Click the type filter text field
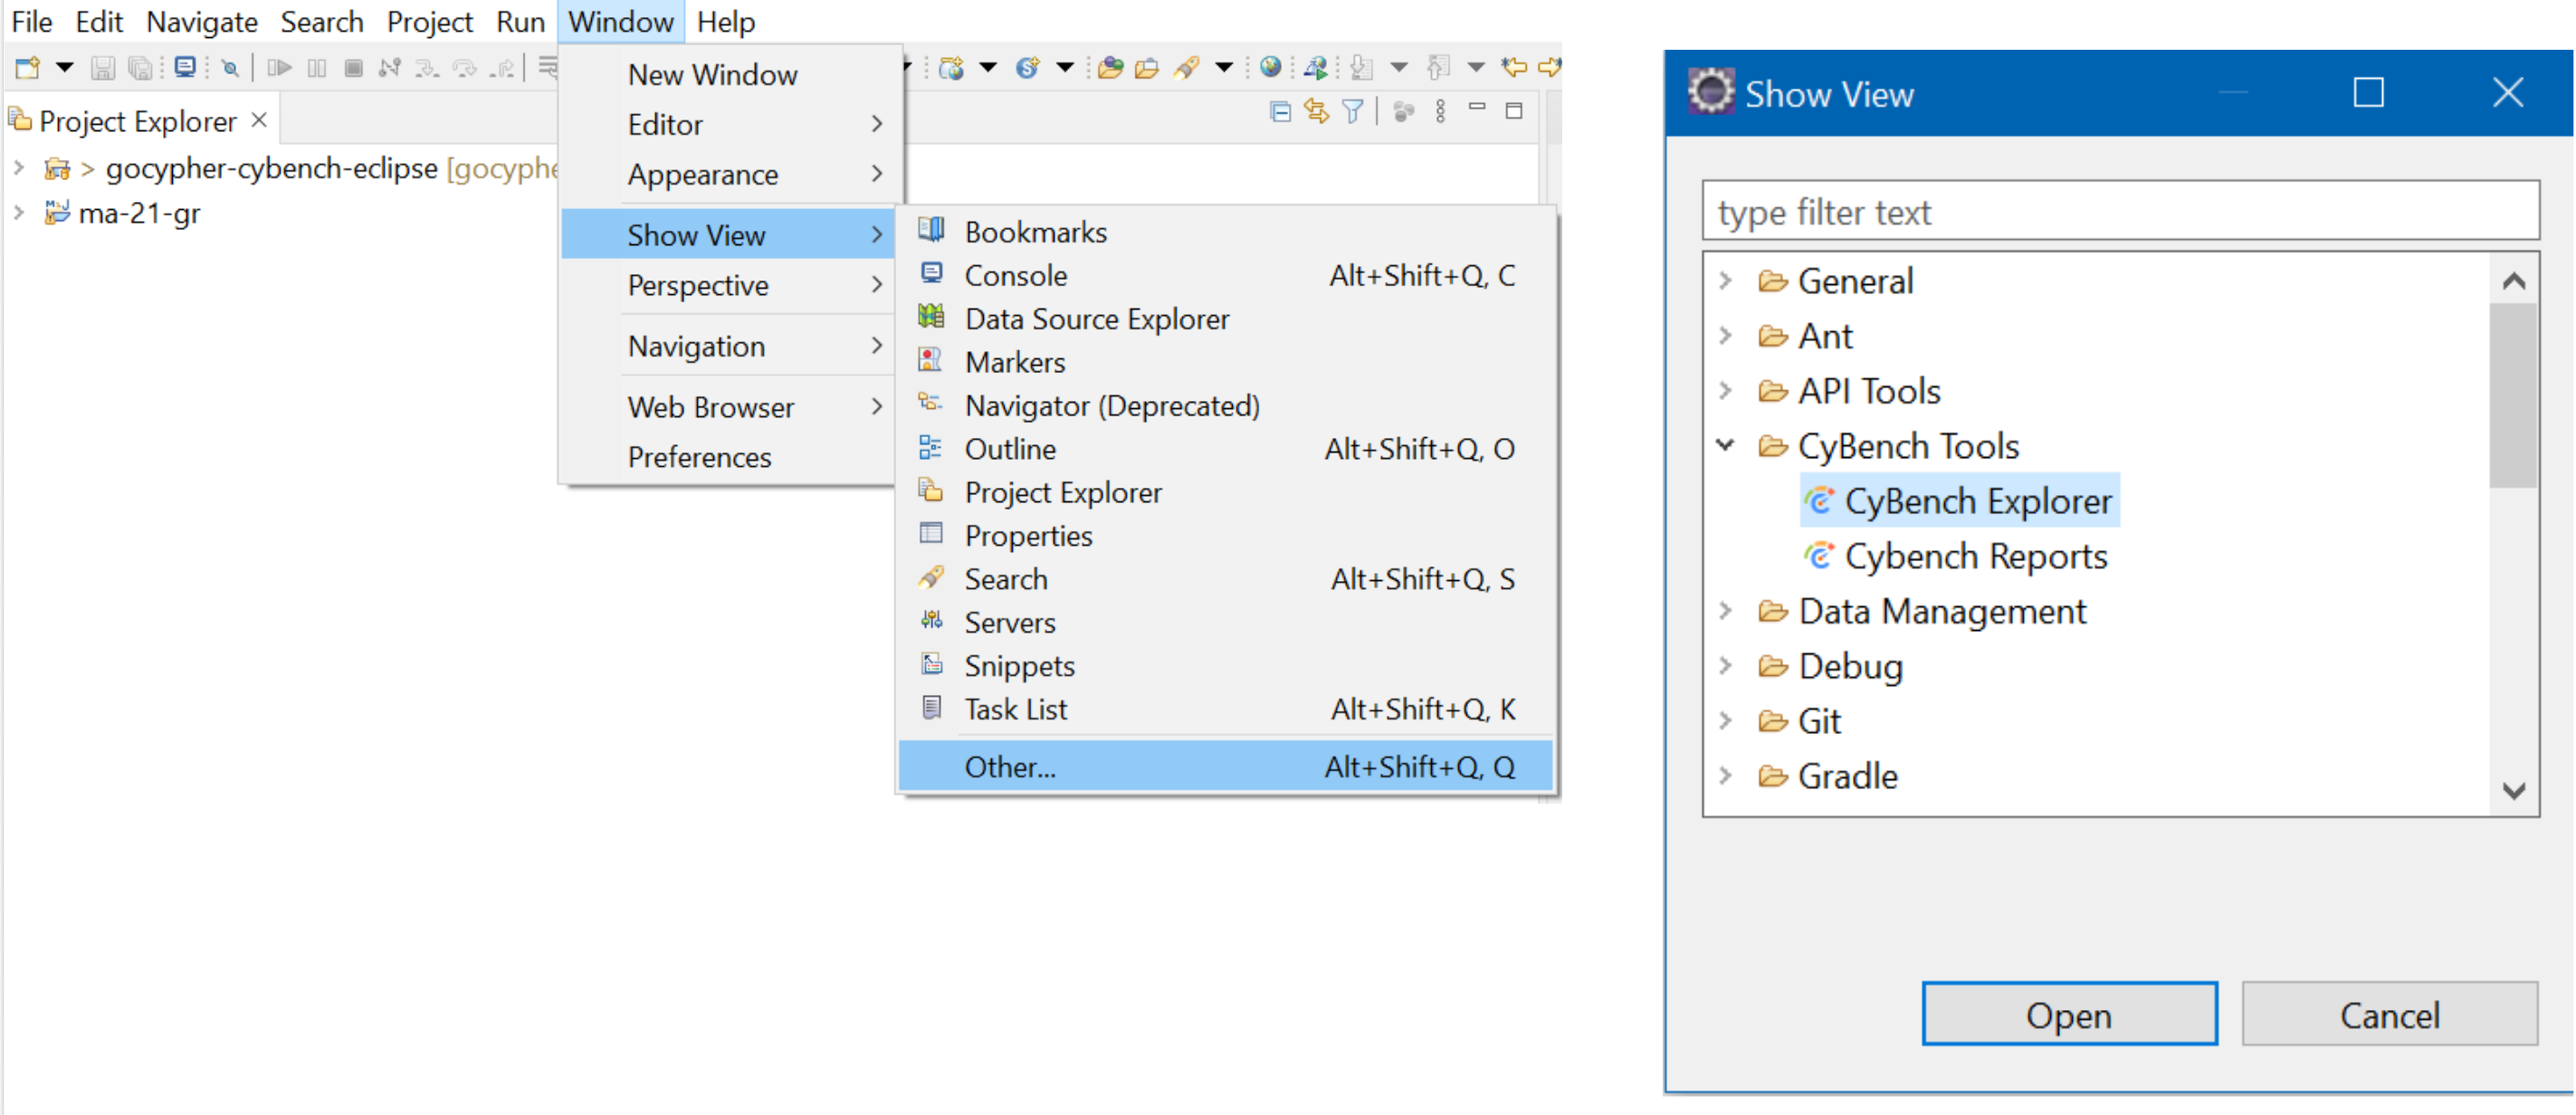 2120,211
